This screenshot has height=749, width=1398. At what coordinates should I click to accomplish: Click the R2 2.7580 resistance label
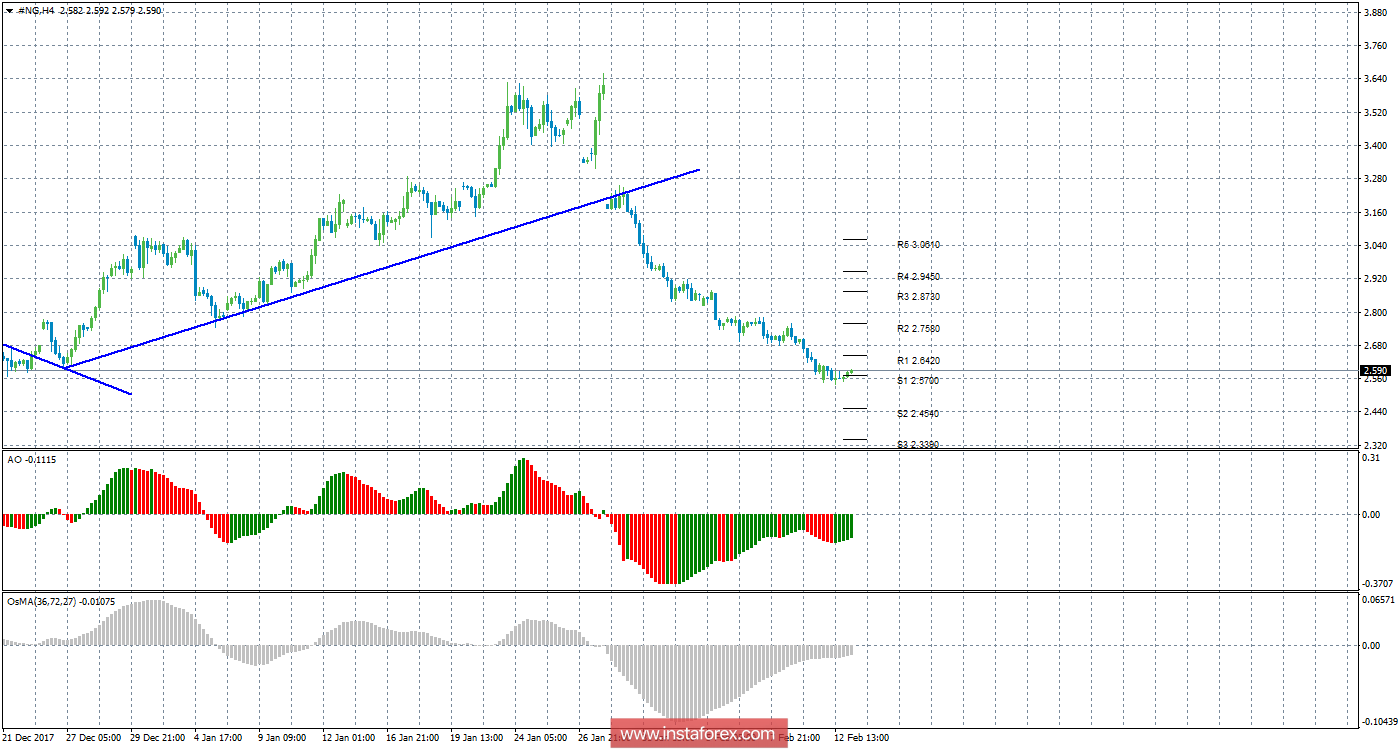(918, 329)
